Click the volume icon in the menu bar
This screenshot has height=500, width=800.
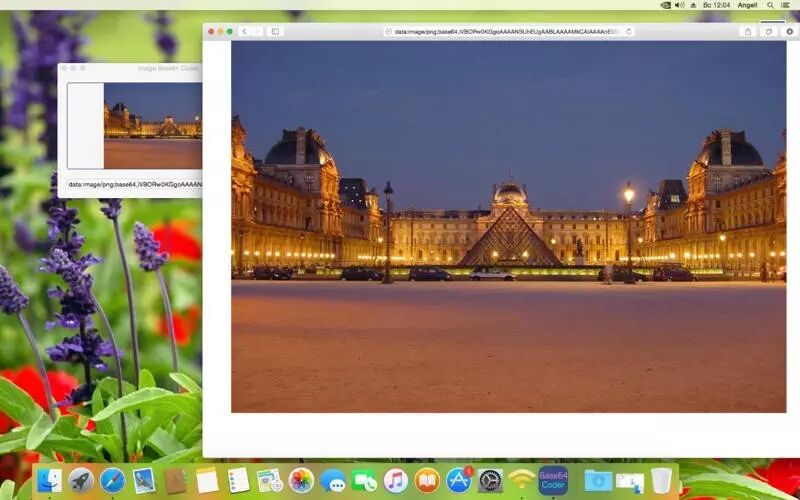pyautogui.click(x=680, y=5)
